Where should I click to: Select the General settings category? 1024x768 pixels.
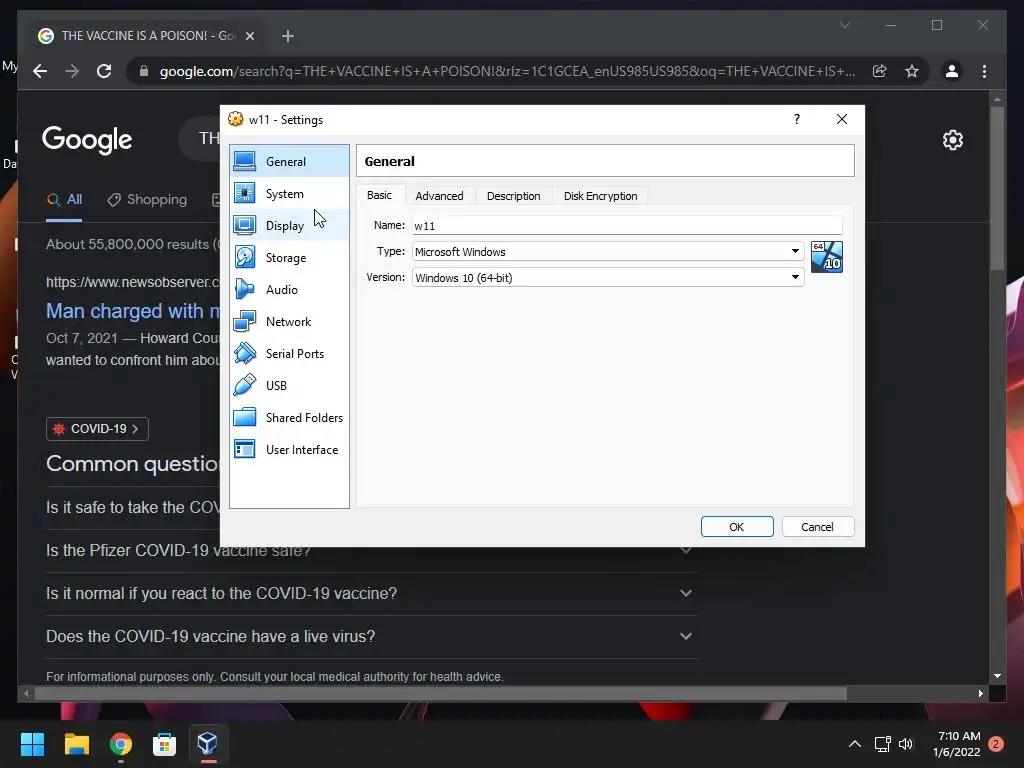[x=289, y=162]
